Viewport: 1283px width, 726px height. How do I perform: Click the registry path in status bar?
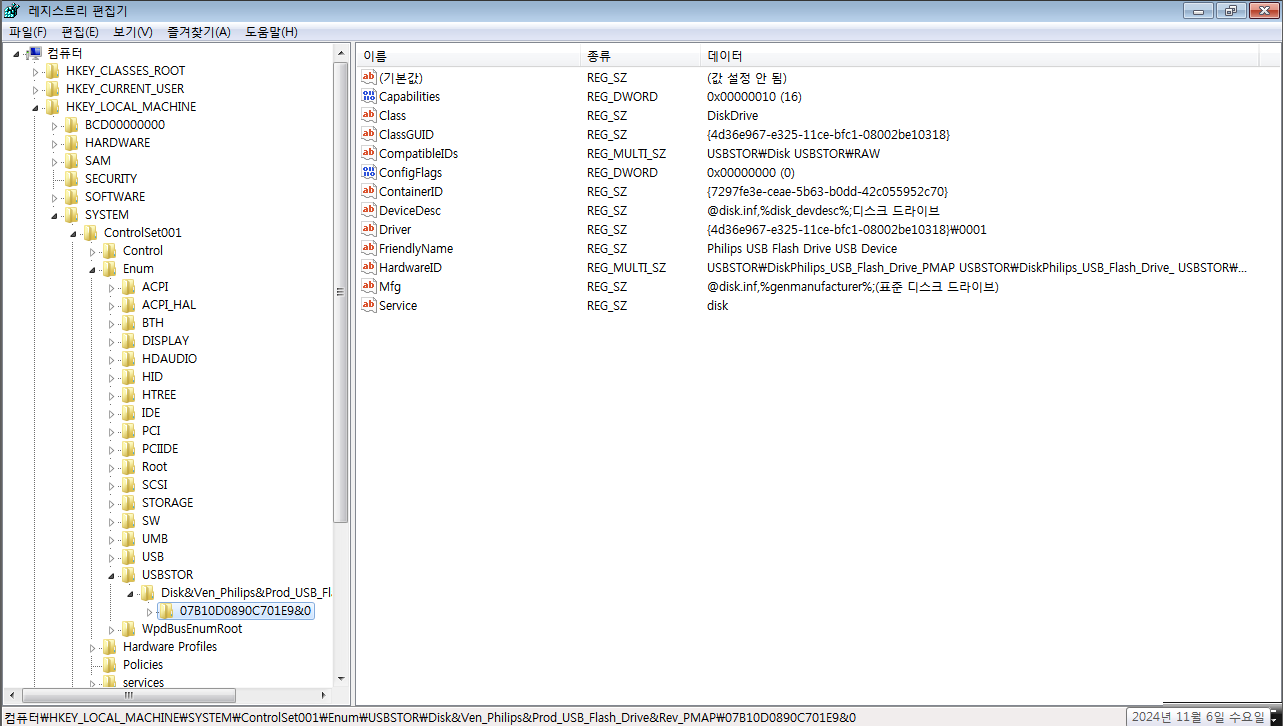430,717
